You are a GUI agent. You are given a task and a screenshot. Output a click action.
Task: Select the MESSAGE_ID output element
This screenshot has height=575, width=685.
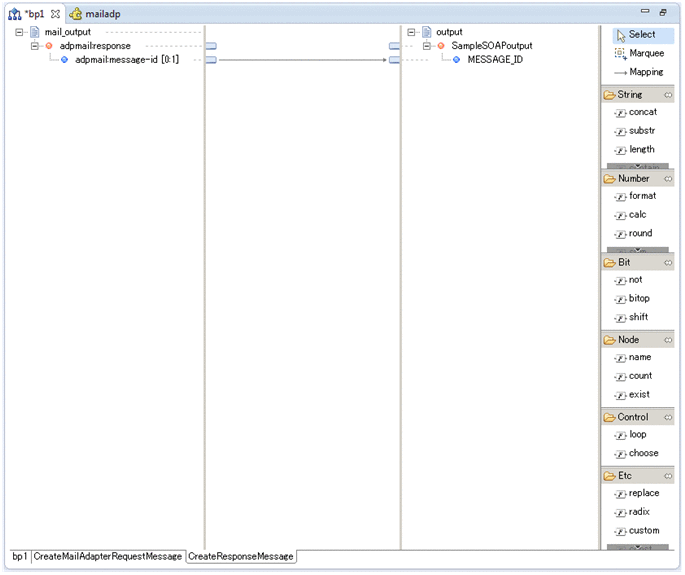click(x=494, y=59)
